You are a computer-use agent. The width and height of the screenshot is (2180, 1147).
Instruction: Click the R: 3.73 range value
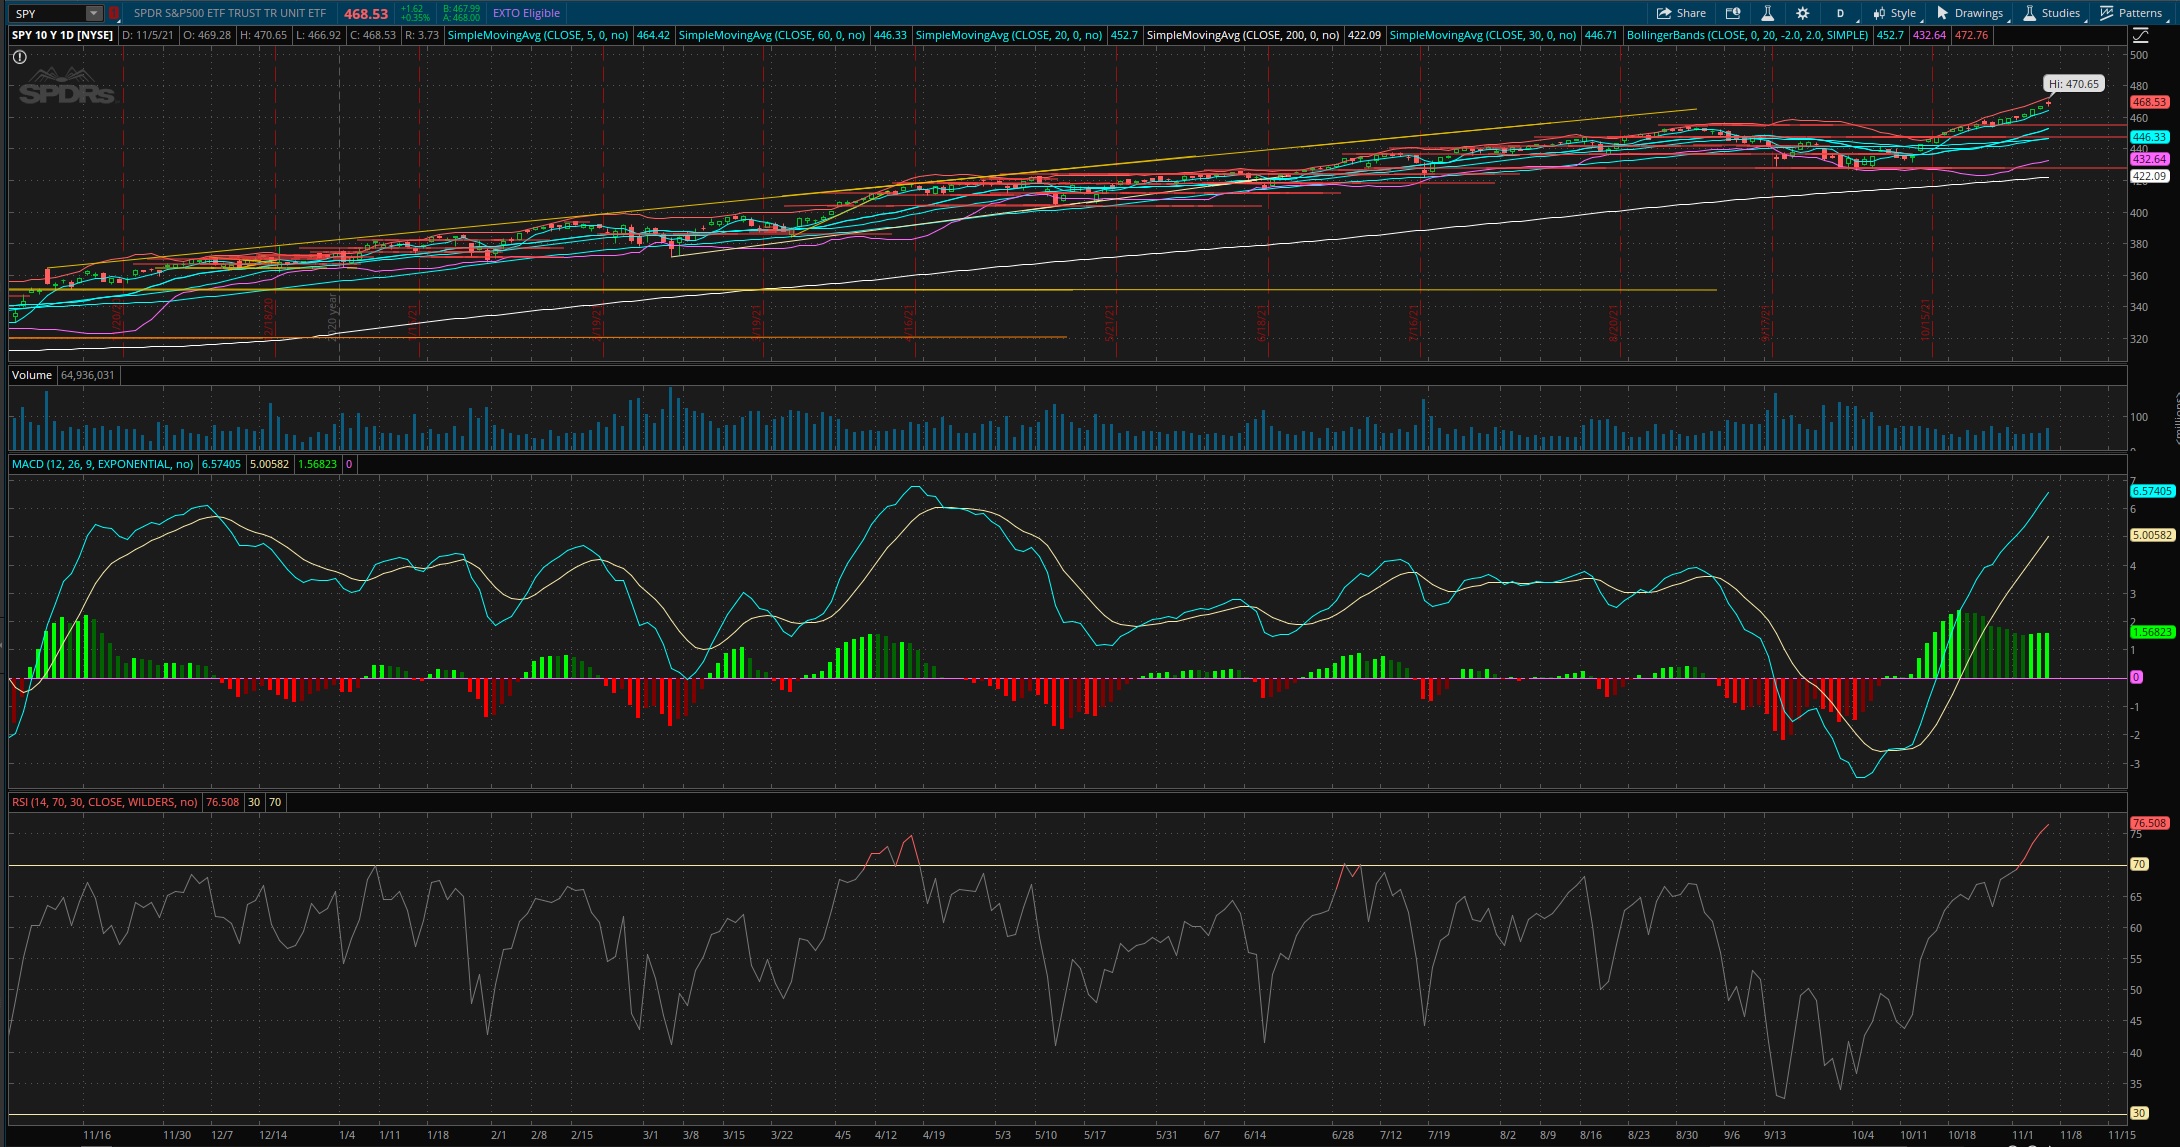422,35
